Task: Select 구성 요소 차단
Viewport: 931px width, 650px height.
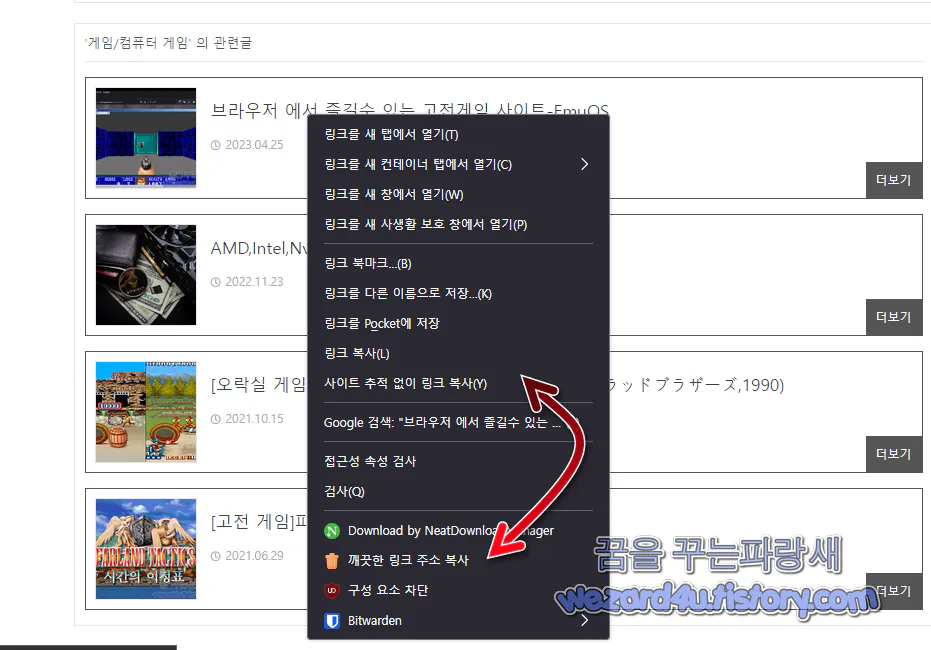Action: point(458,591)
